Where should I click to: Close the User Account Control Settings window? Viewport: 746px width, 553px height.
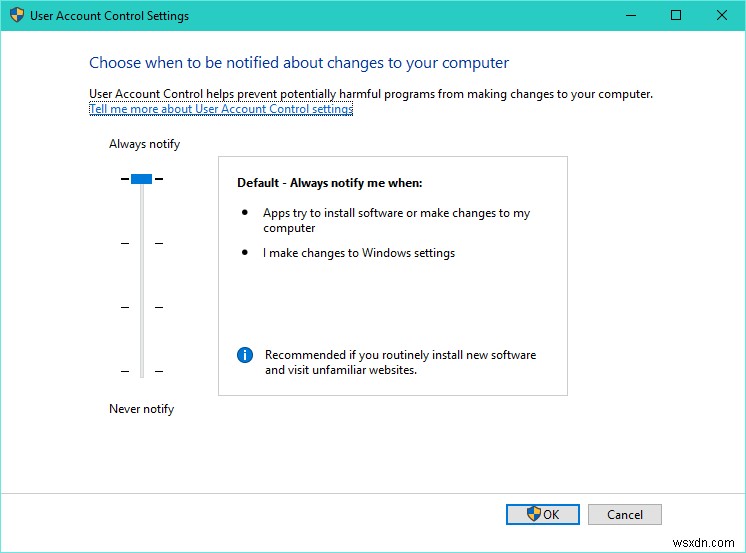(722, 15)
